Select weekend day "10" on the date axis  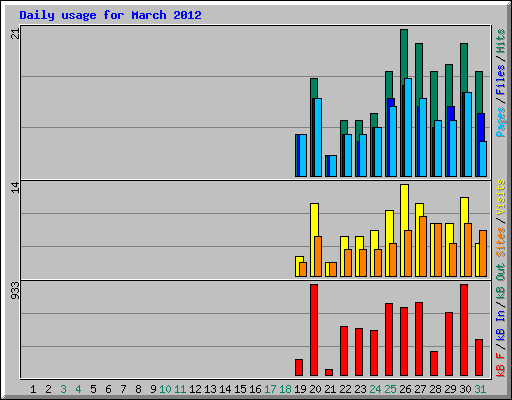coord(165,389)
